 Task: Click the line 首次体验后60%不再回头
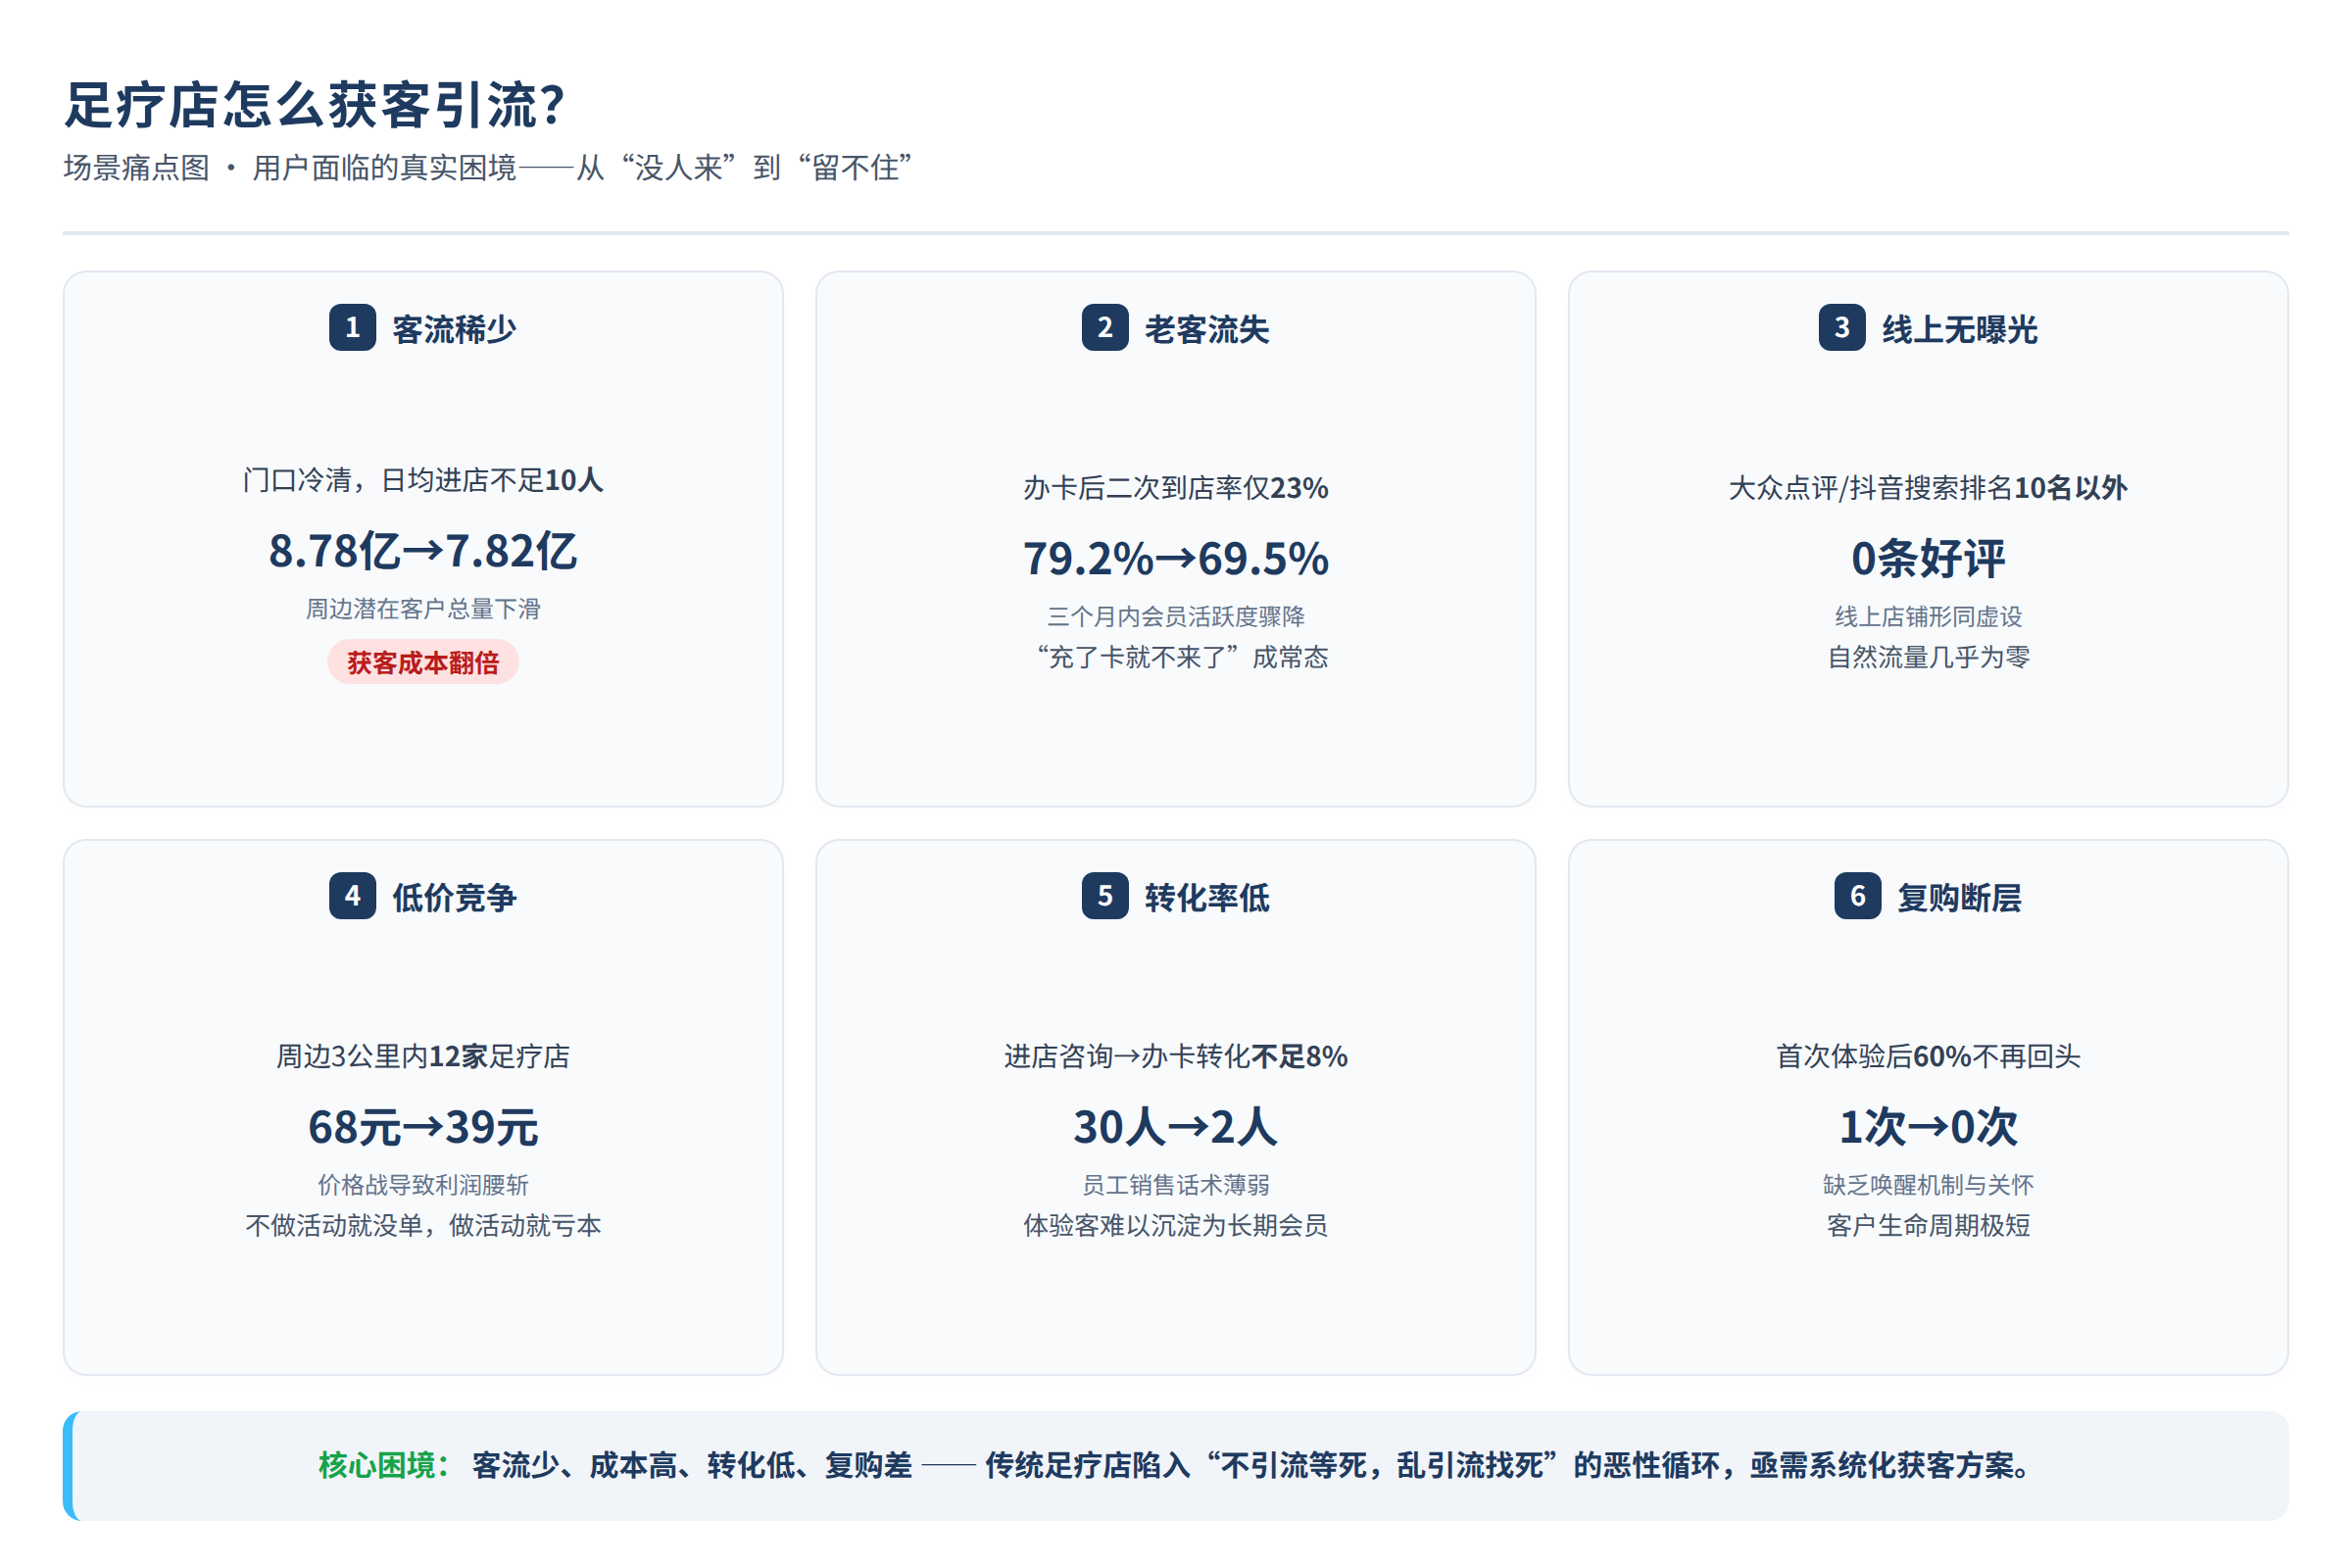[x=1928, y=1056]
